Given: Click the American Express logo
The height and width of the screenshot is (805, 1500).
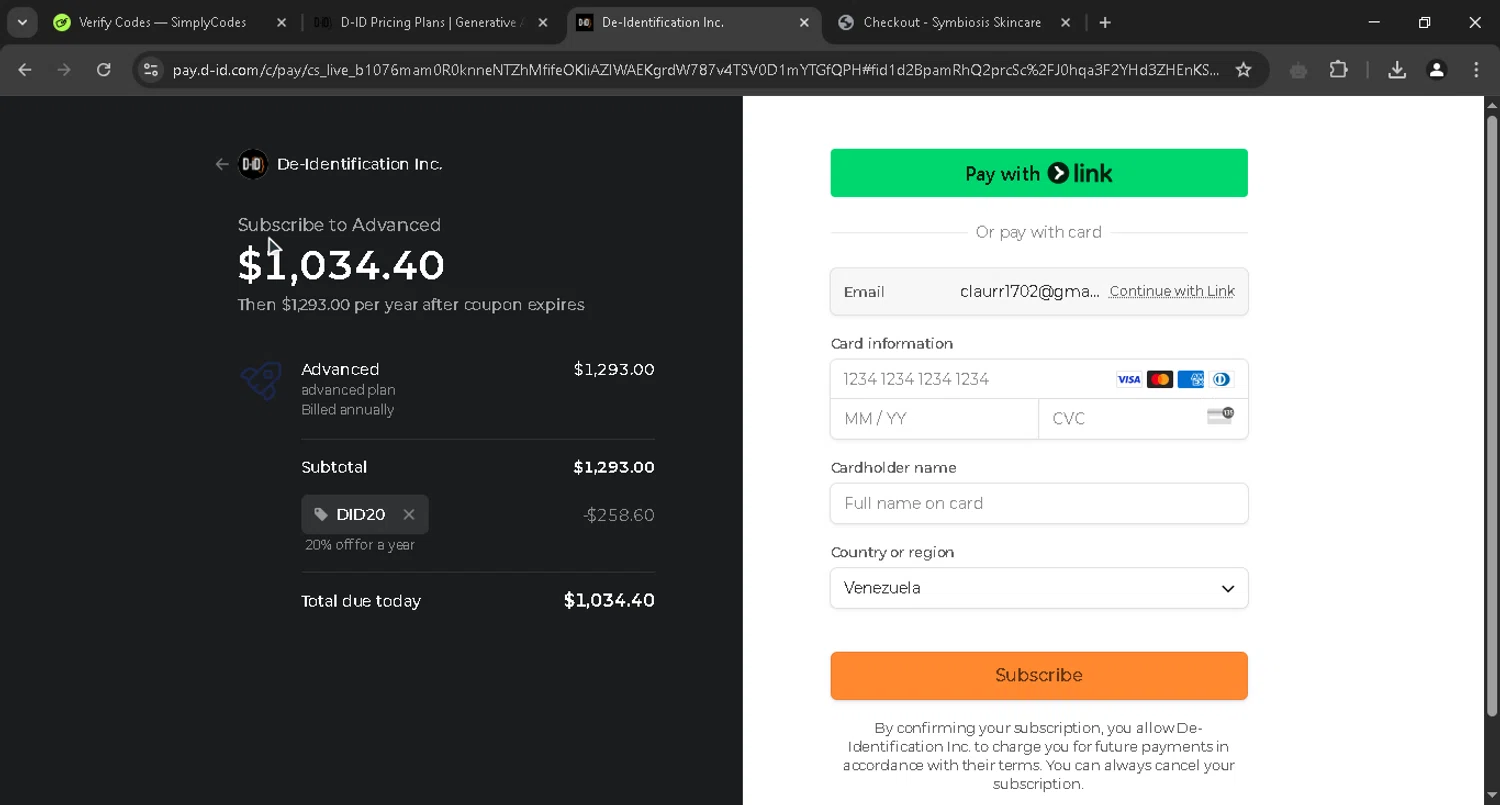Looking at the screenshot, I should point(1191,379).
